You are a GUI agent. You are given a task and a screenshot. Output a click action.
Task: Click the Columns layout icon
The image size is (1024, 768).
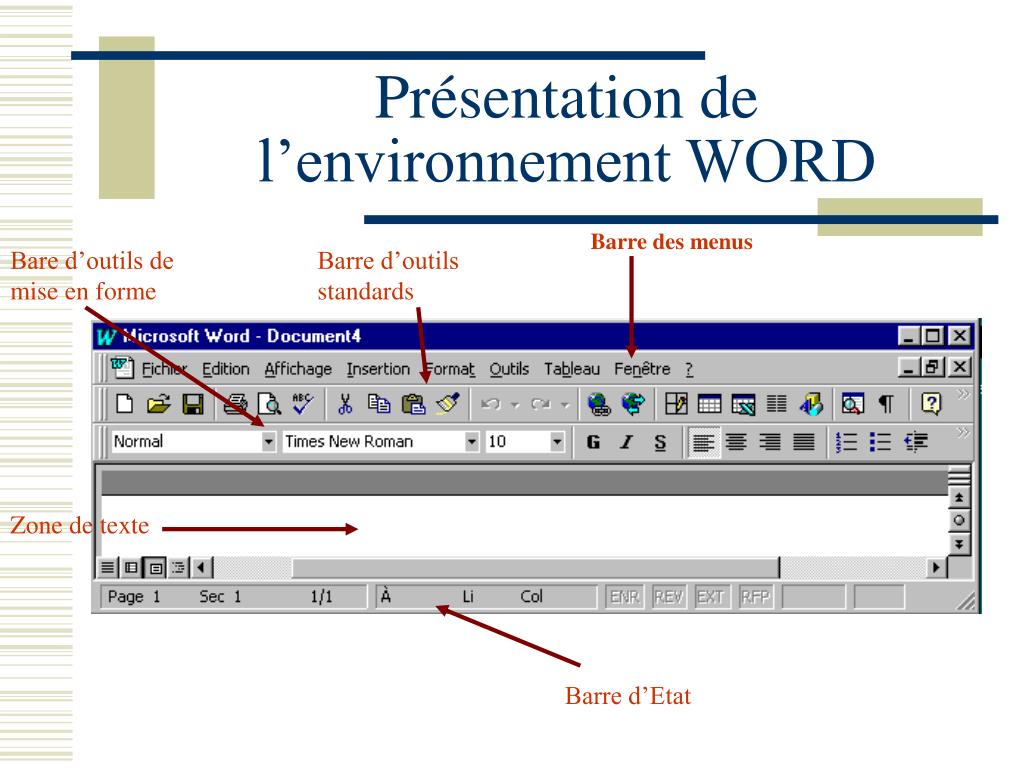click(776, 404)
